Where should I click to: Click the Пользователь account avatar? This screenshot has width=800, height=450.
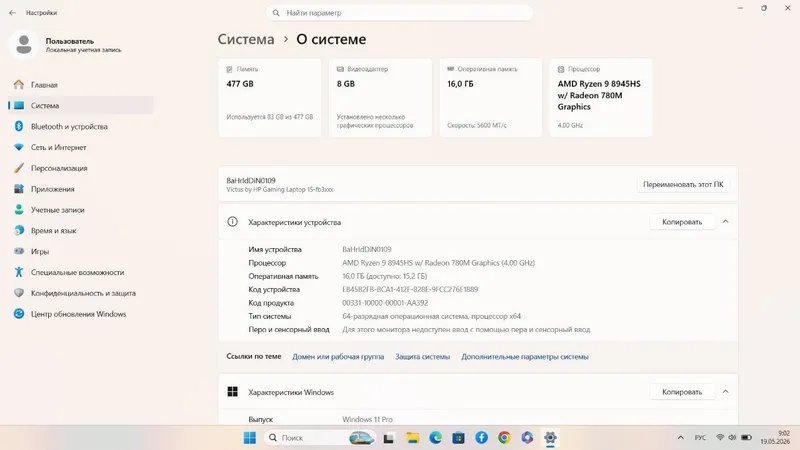(23, 45)
